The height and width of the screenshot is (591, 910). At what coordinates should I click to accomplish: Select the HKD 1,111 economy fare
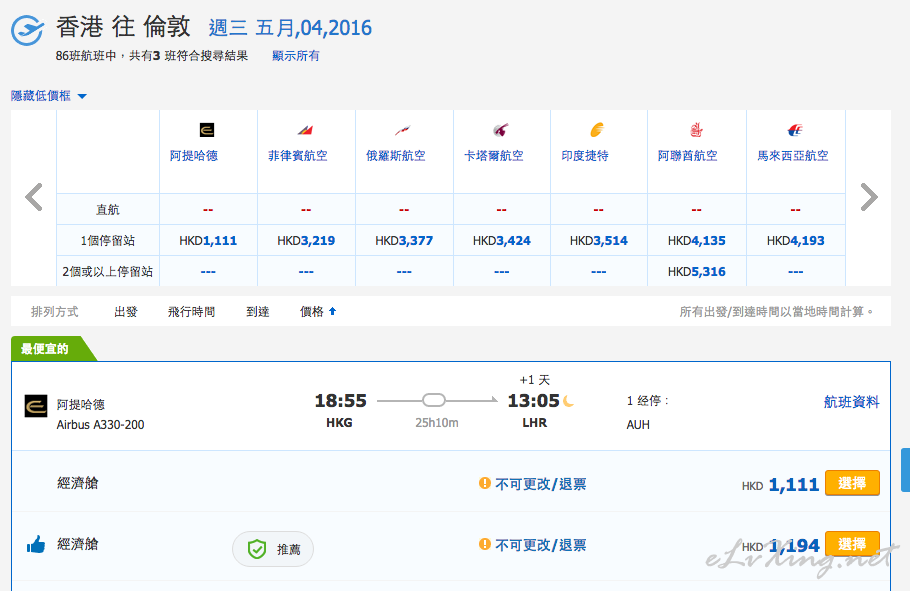tap(852, 483)
